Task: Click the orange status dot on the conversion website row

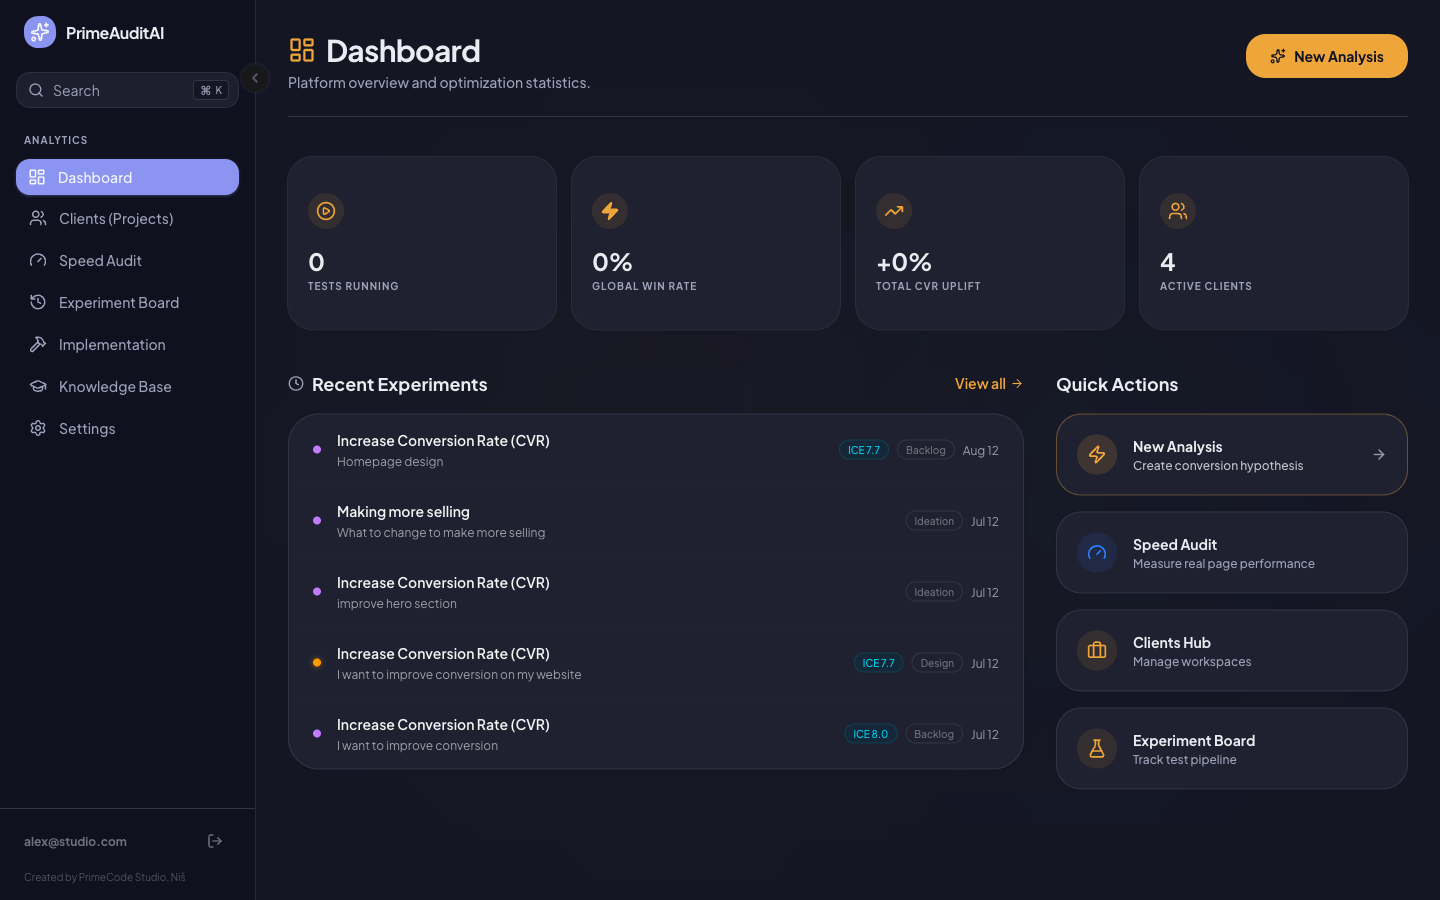Action: [x=317, y=662]
